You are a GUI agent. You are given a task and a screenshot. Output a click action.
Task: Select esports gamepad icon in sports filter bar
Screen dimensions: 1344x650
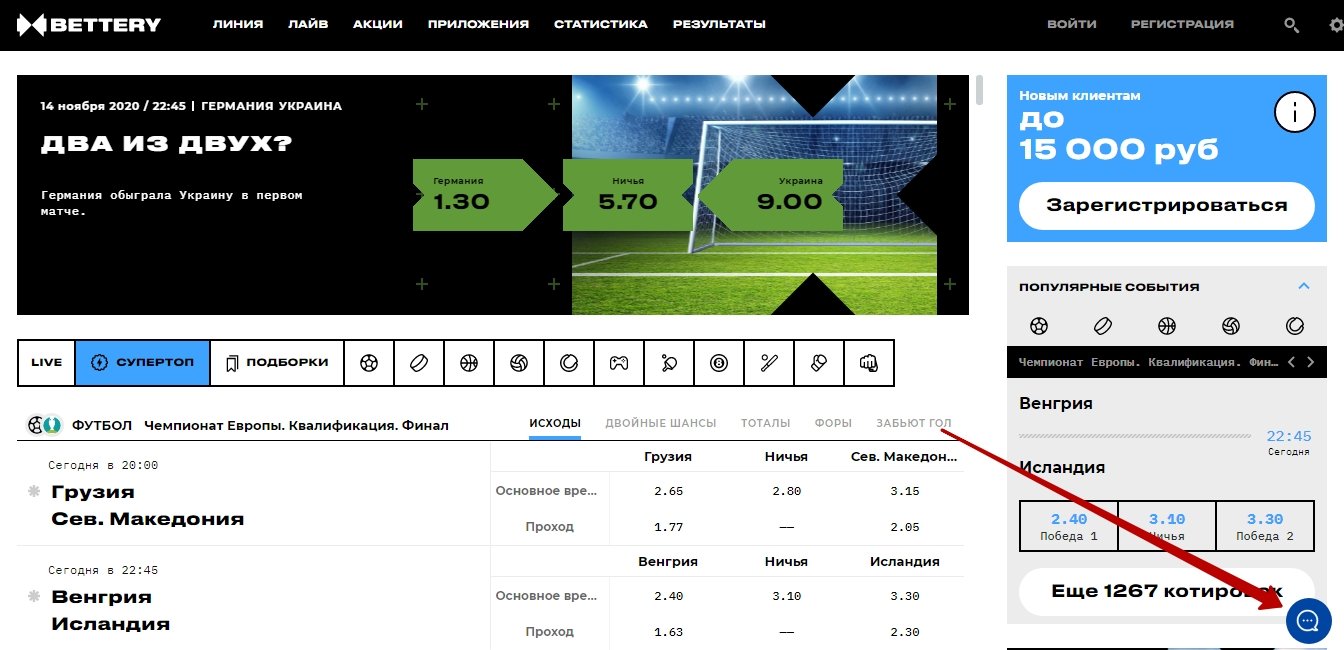click(619, 363)
